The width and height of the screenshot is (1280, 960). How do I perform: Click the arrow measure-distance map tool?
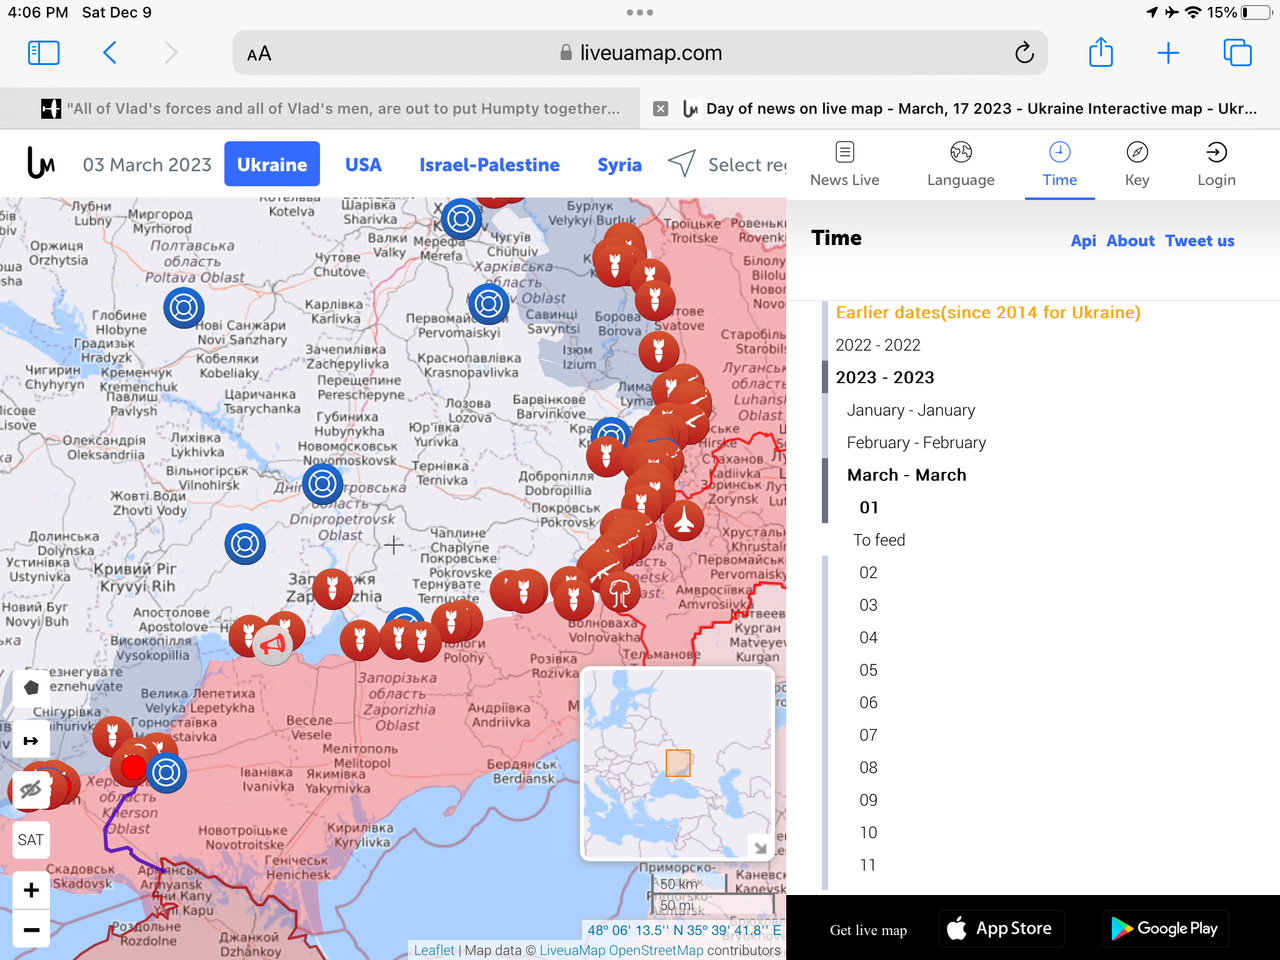(x=31, y=741)
